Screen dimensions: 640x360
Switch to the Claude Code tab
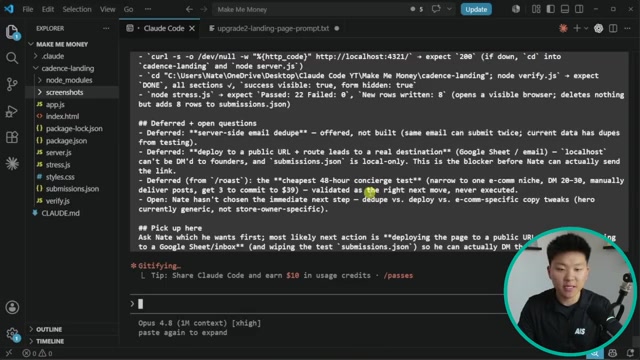(x=163, y=28)
